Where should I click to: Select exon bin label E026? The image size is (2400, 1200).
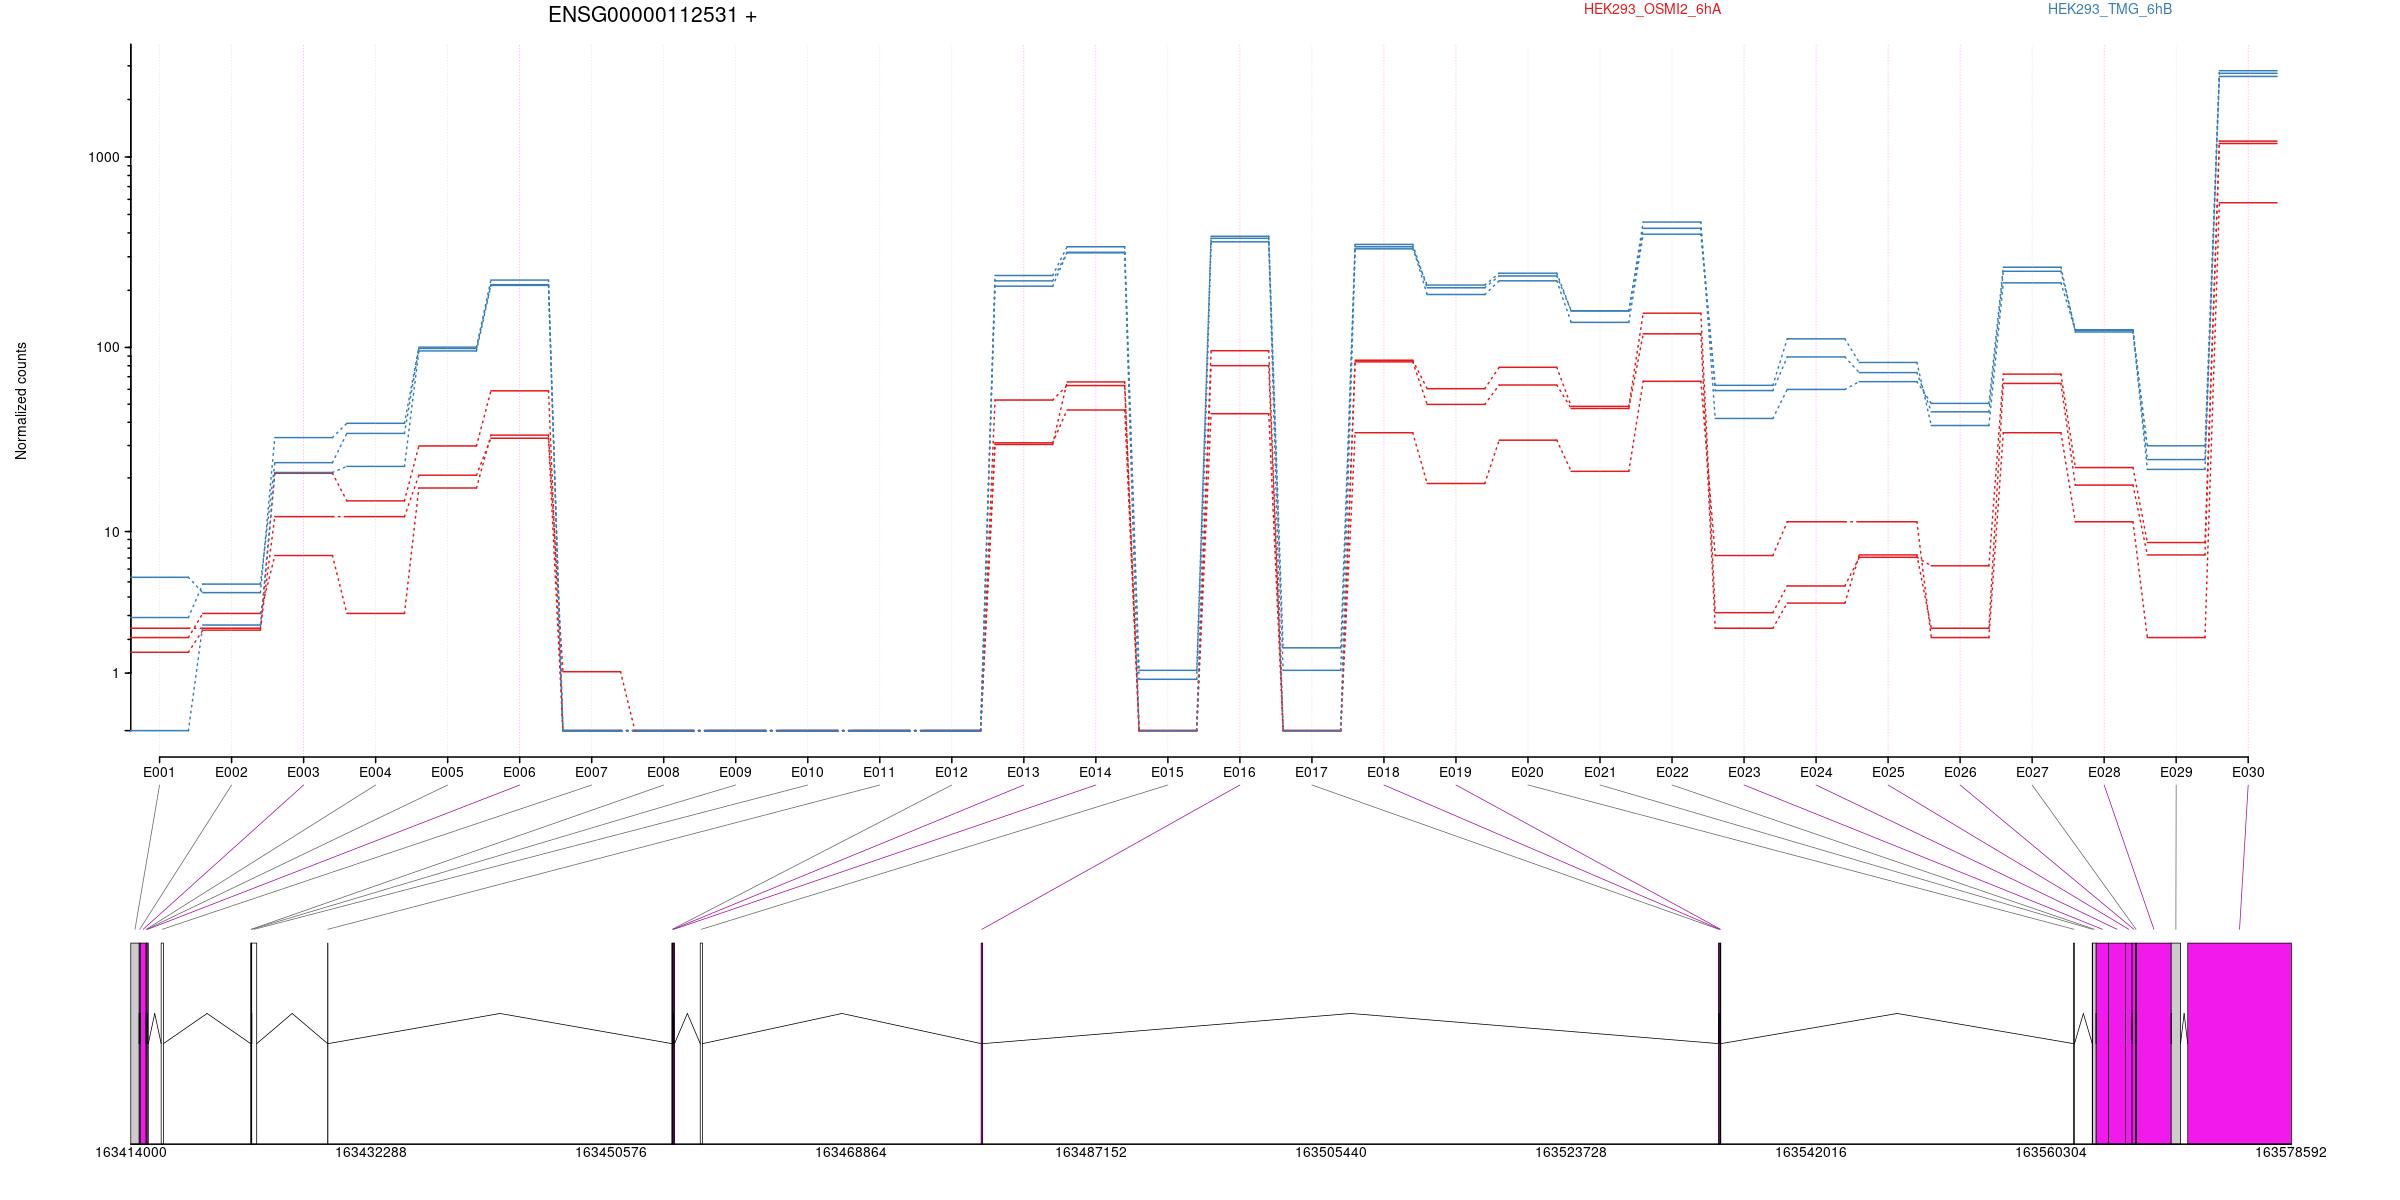[x=1960, y=772]
